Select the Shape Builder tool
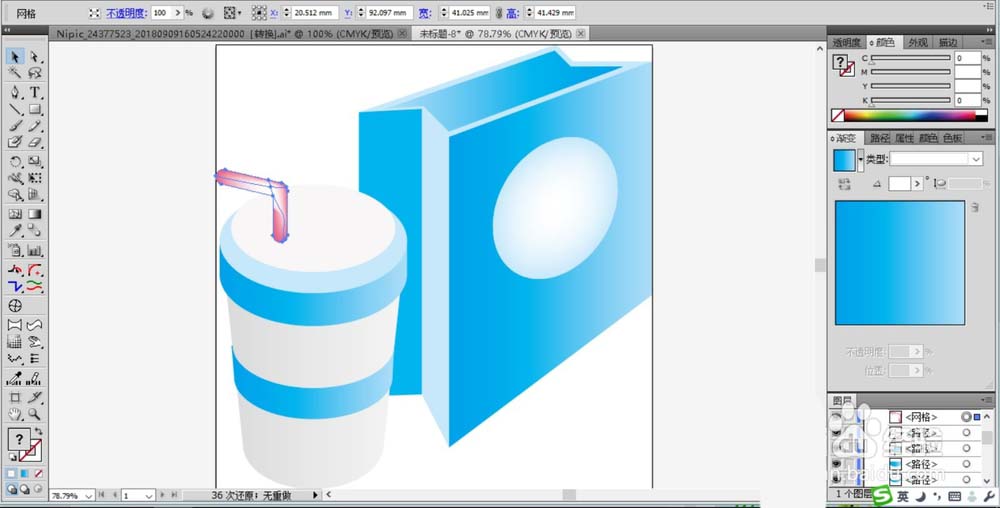1000x508 pixels. 15,195
